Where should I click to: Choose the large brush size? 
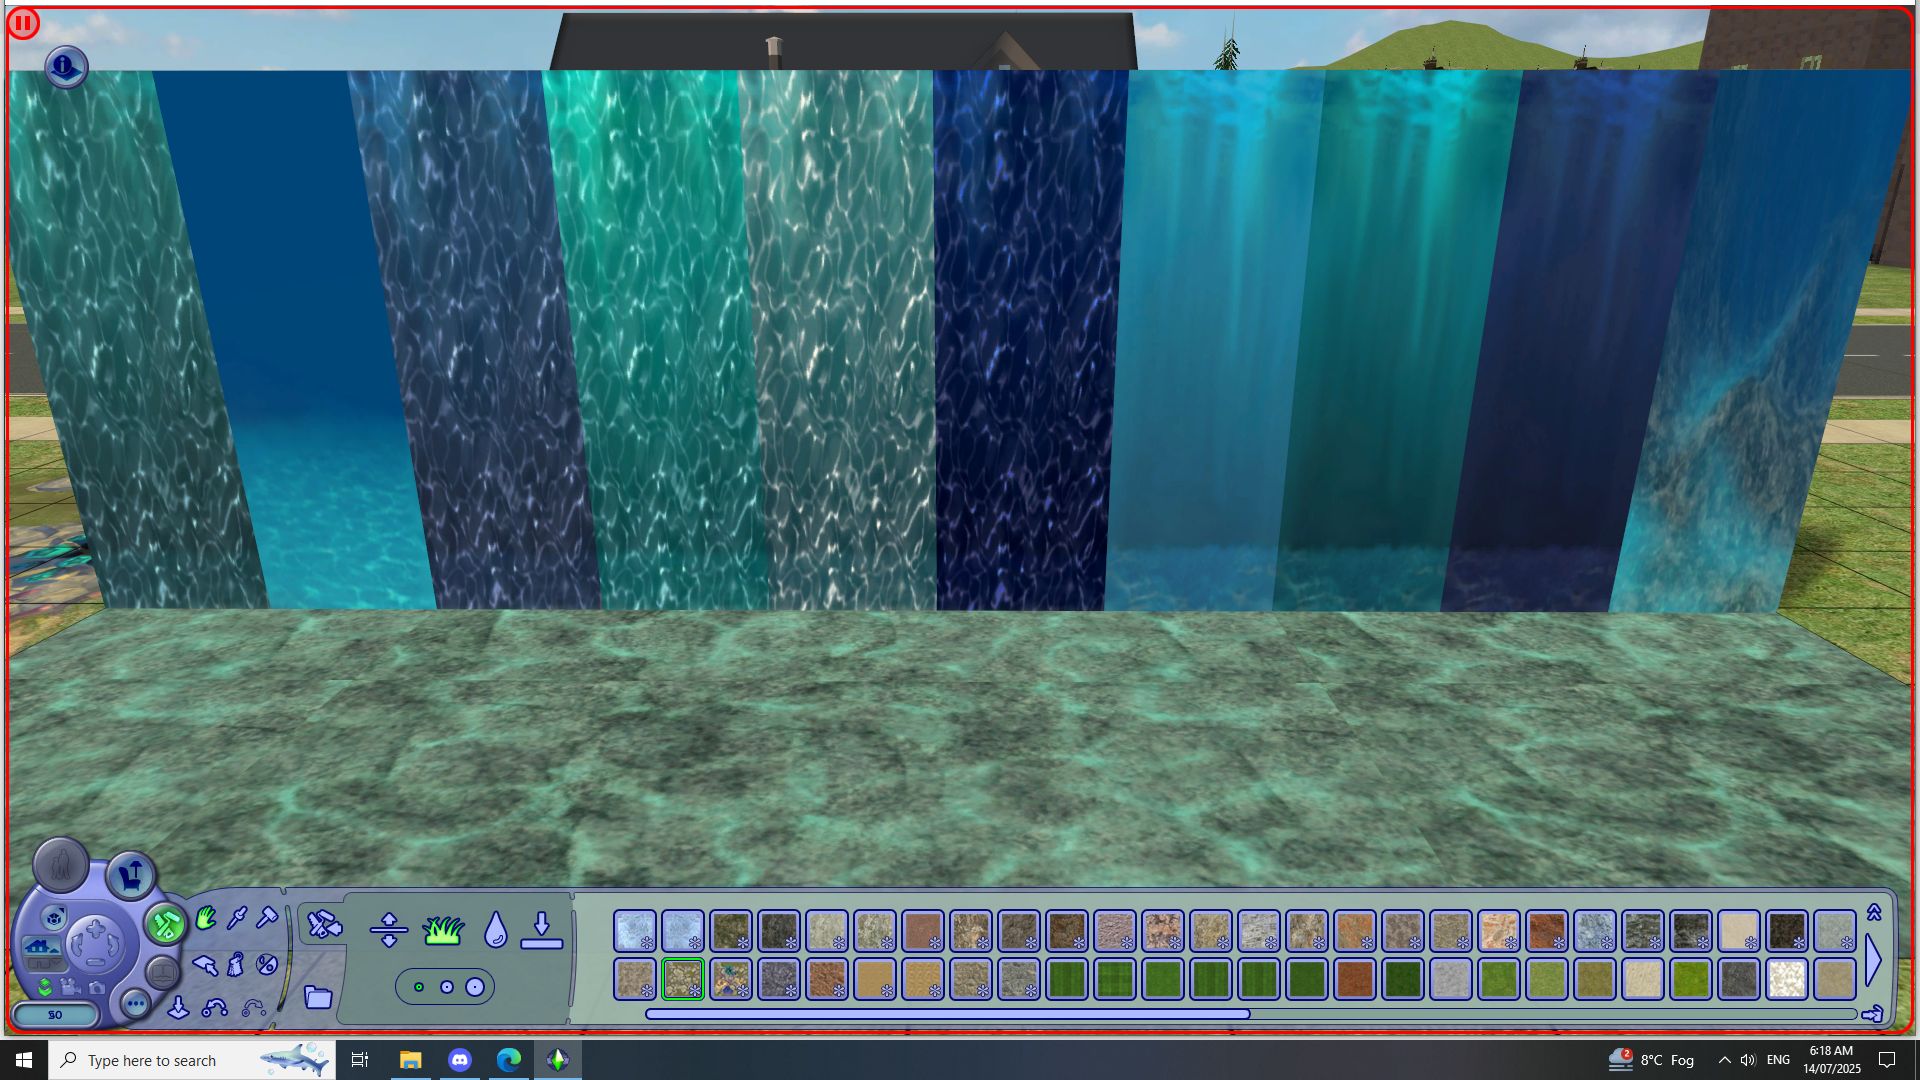475,987
